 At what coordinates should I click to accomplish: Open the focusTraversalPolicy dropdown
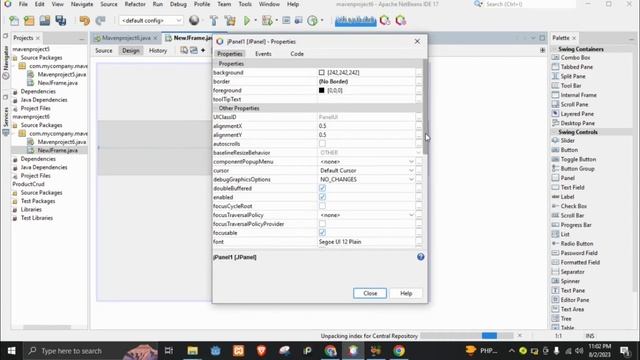coord(411,215)
